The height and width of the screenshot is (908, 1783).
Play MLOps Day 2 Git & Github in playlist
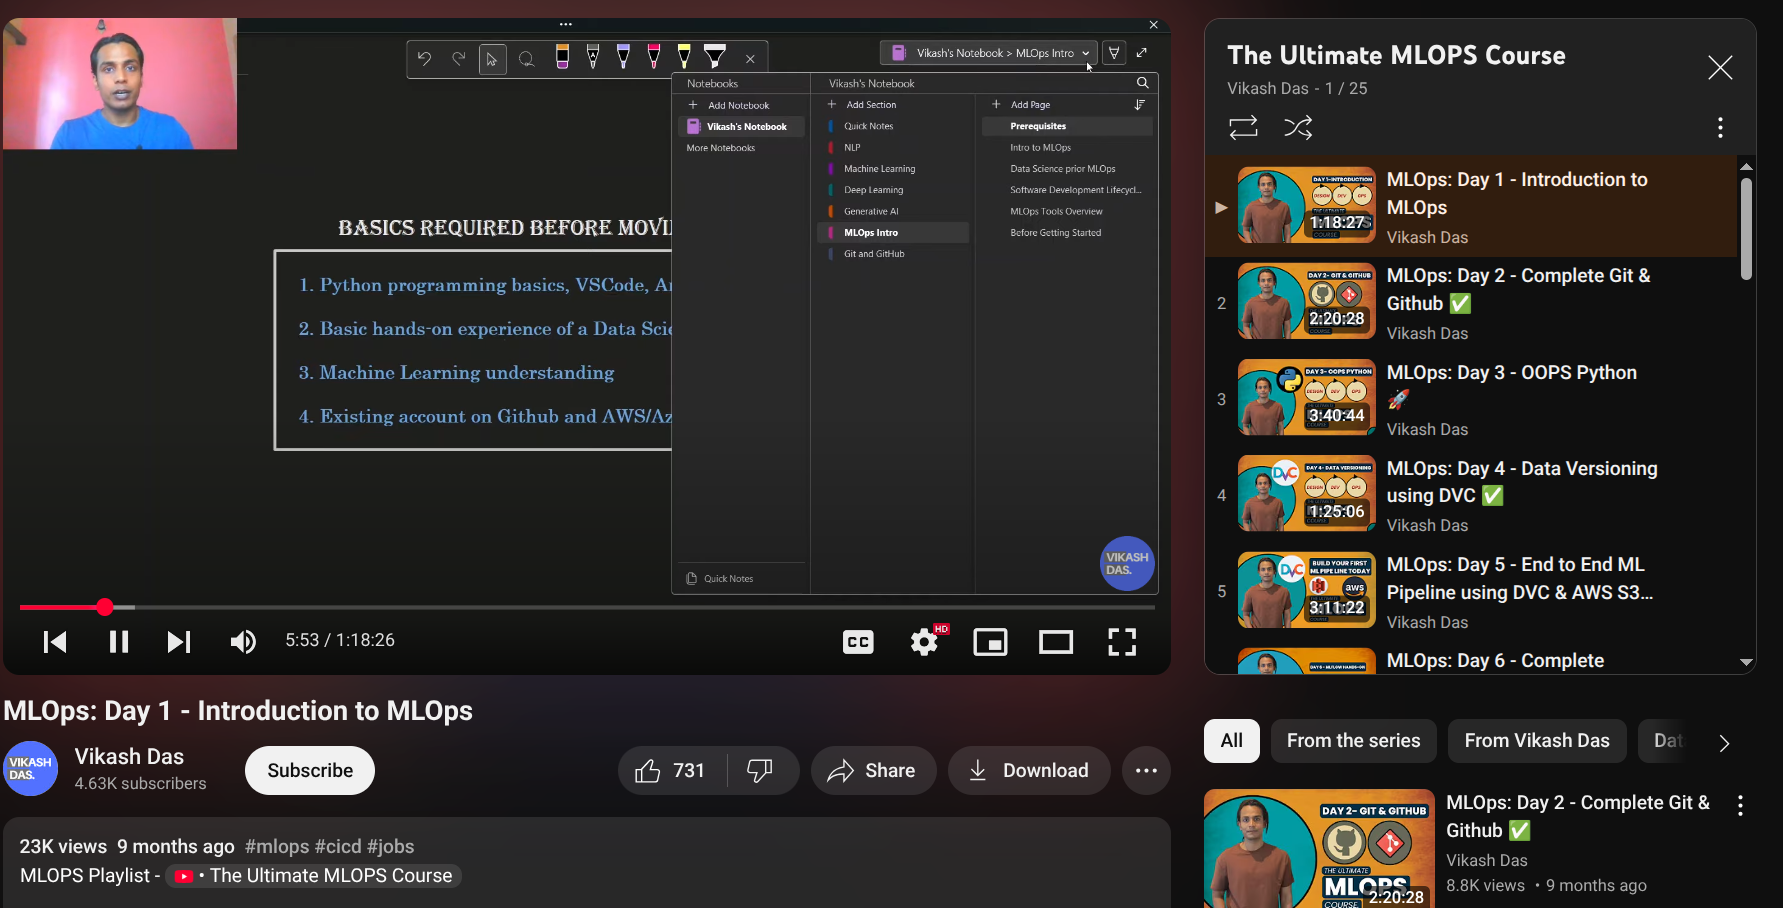pos(1471,303)
